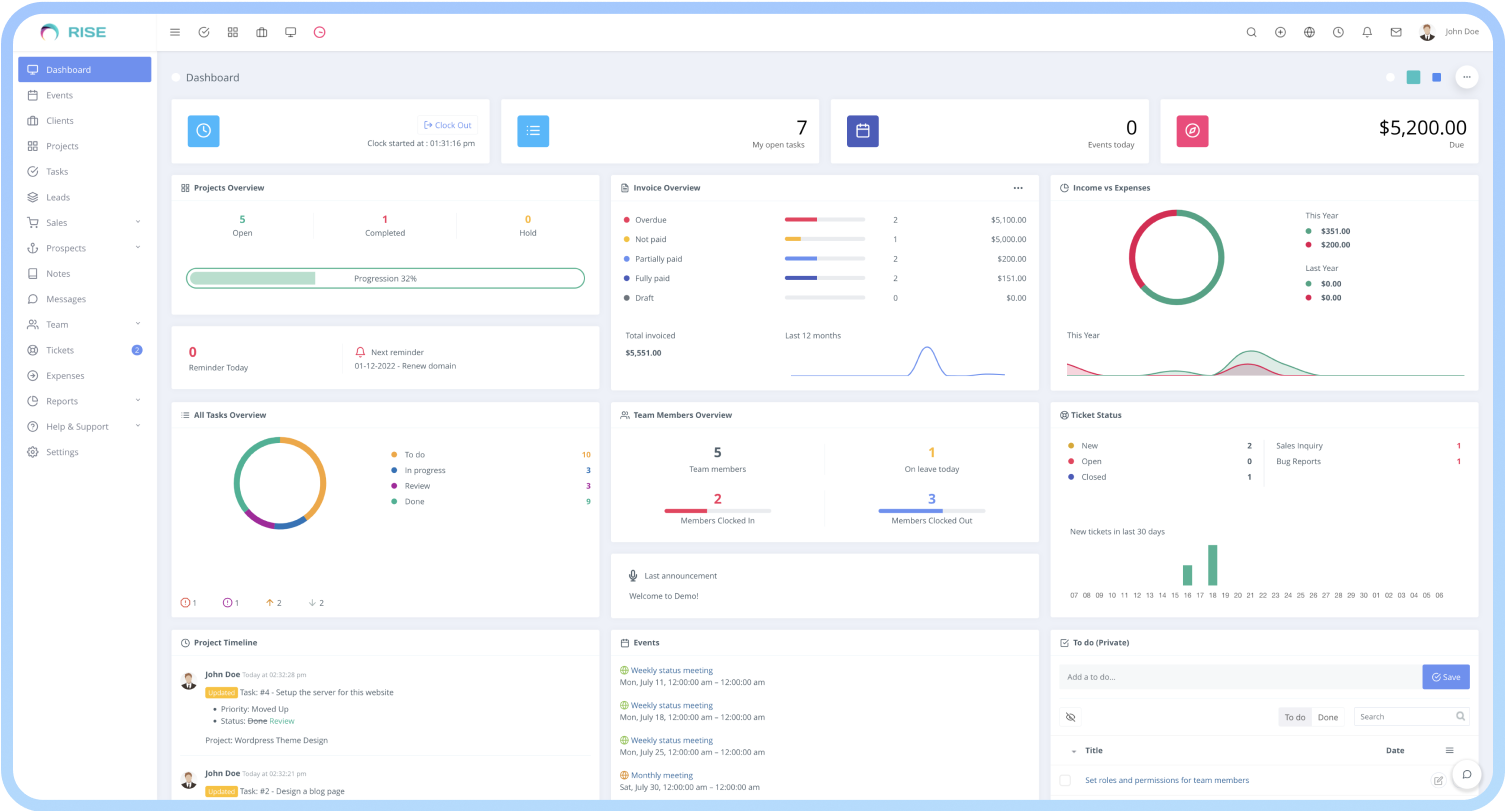
Task: Expand the Sales submenu in sidebar
Action: 85,223
